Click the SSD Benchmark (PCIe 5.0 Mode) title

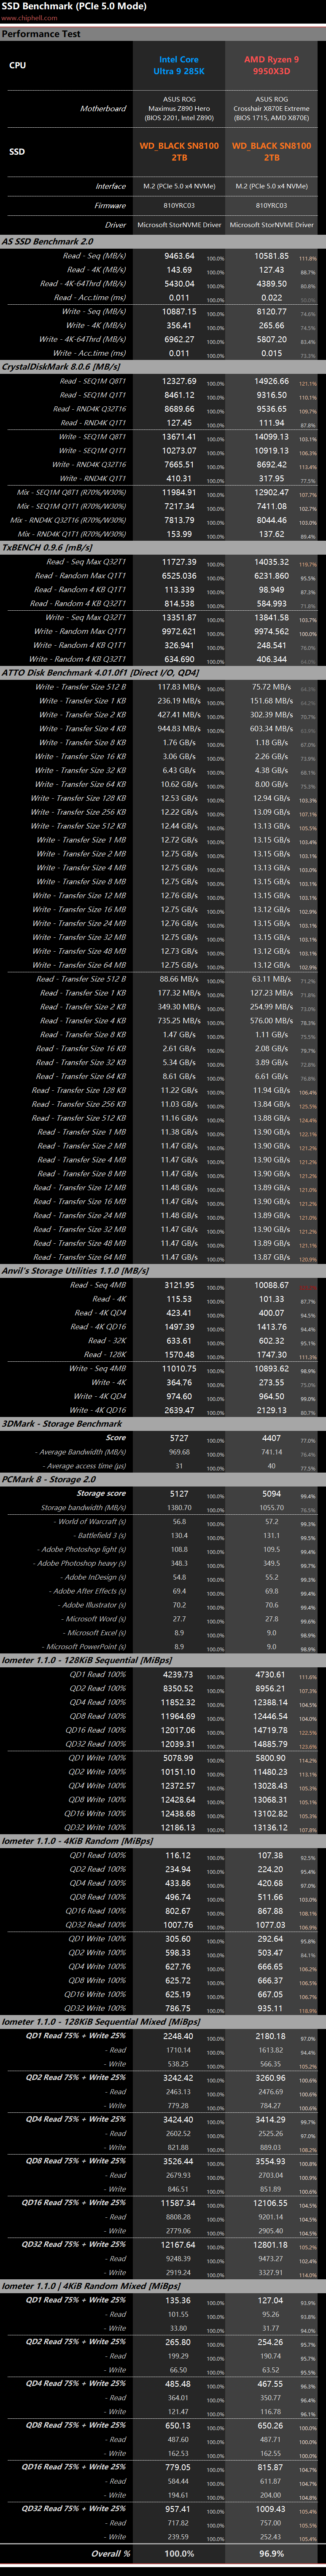pyautogui.click(x=59, y=6)
